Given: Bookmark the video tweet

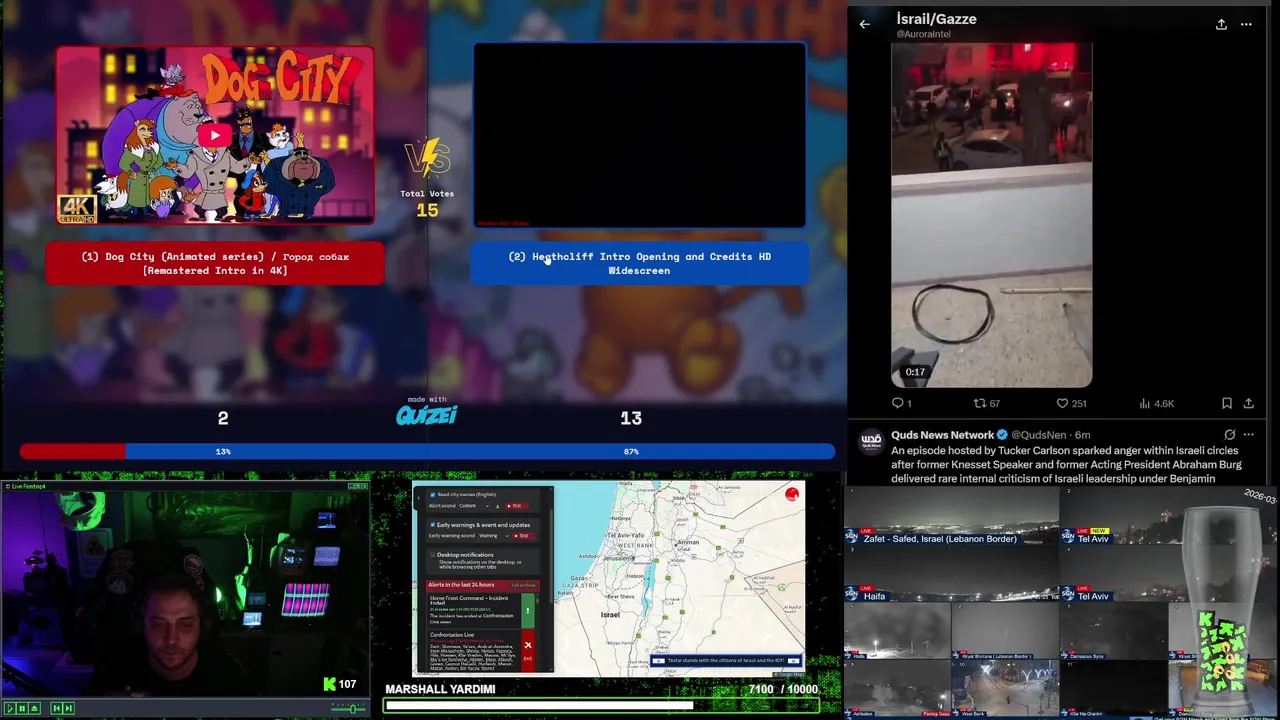Looking at the screenshot, I should click(x=1227, y=403).
